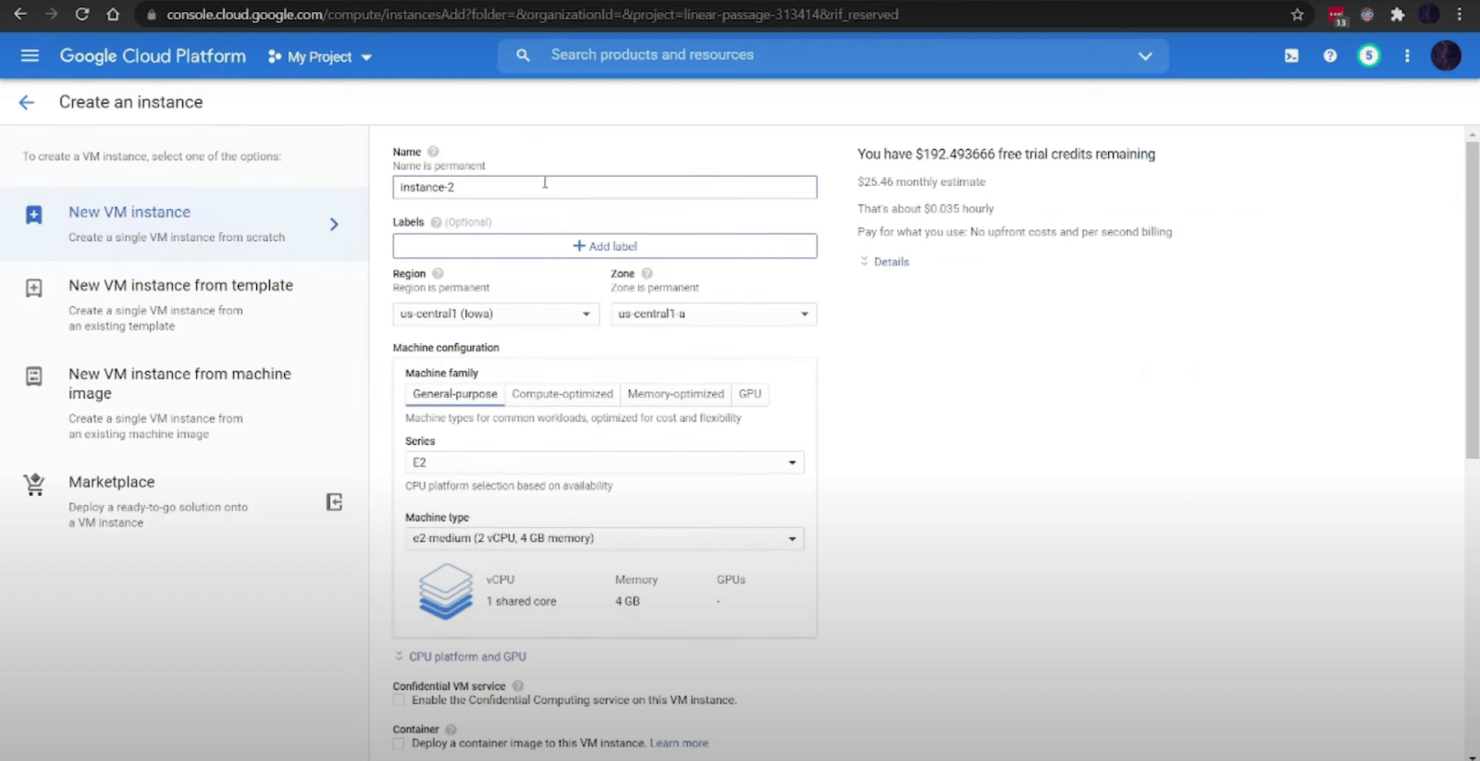The image size is (1480, 761).
Task: Click the help icon next to Name field
Action: (432, 151)
